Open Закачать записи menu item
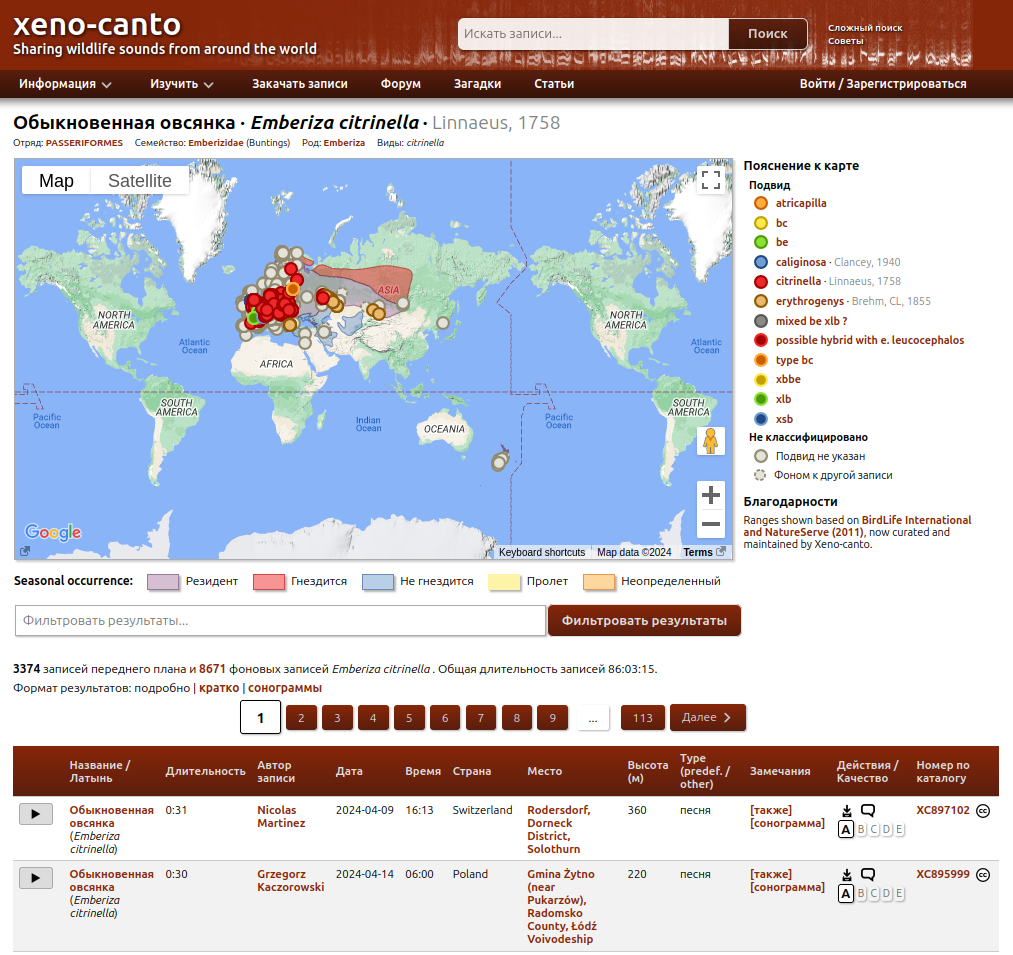The height and width of the screenshot is (955, 1013). pyautogui.click(x=300, y=84)
